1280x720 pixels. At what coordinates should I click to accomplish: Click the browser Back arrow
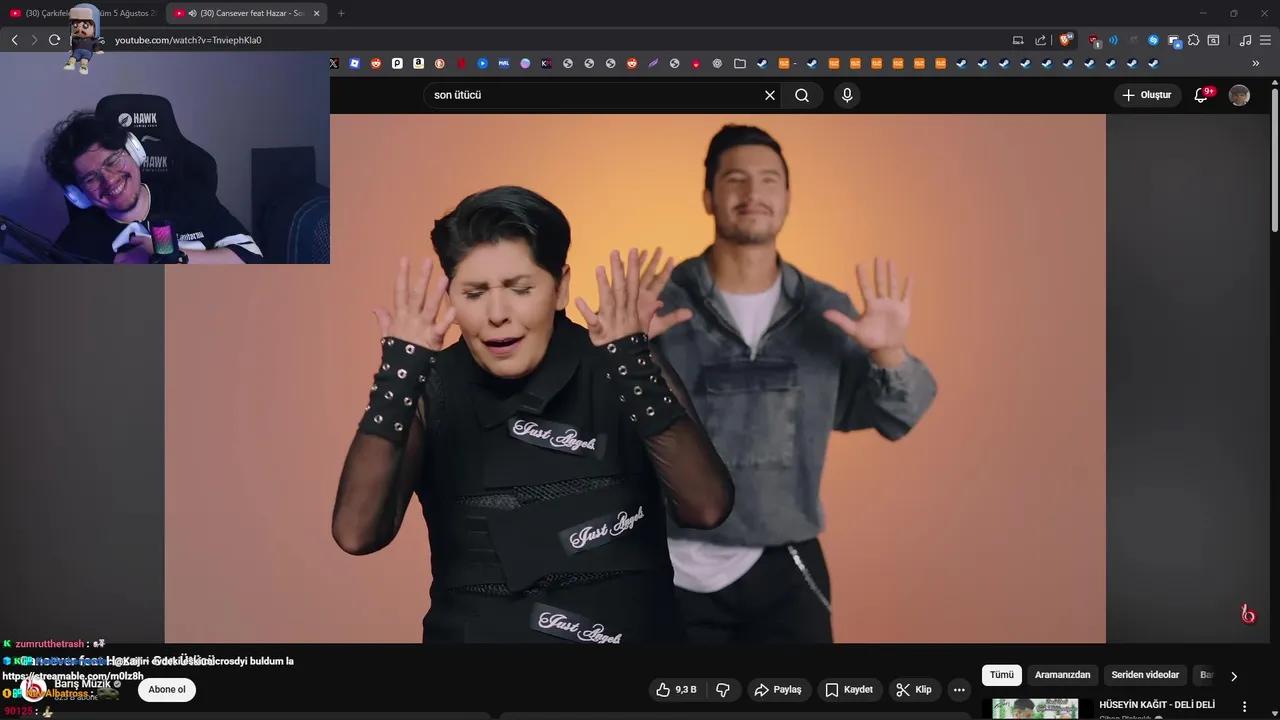[14, 40]
